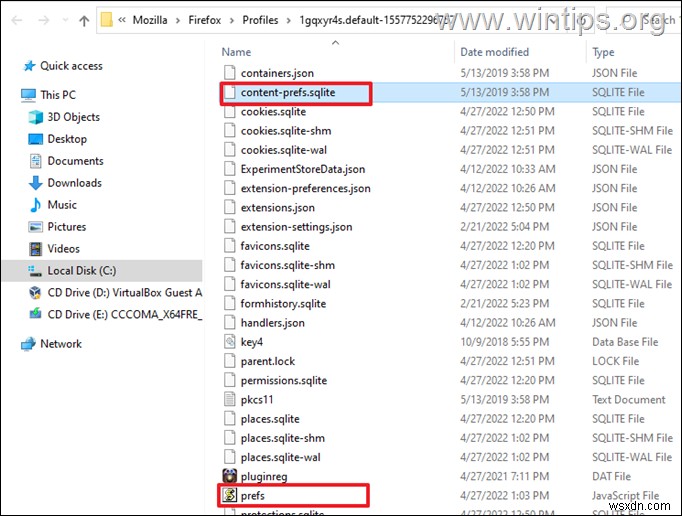This screenshot has width=682, height=516.
Task: Open Downloads in the sidebar
Action: pos(74,183)
